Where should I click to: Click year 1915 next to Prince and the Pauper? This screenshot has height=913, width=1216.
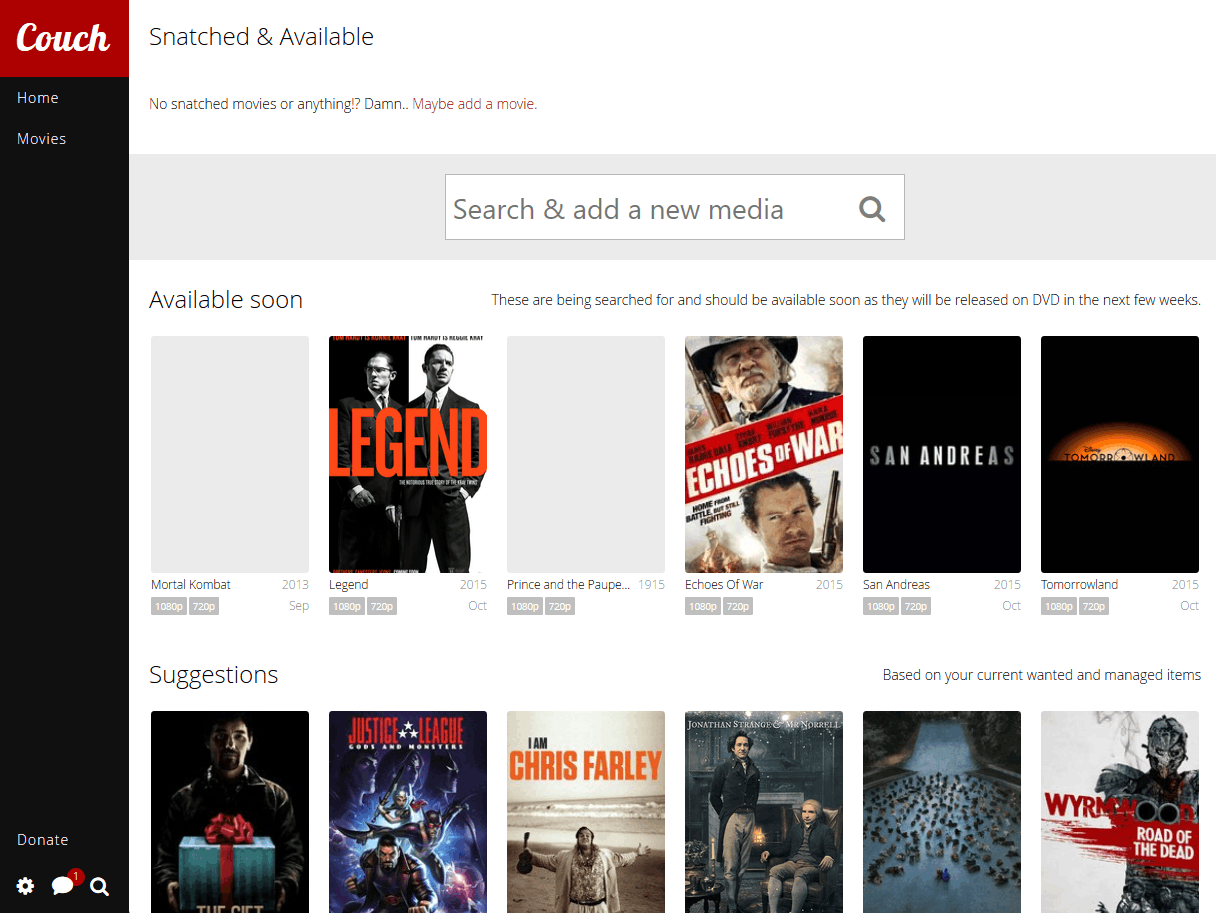click(651, 585)
